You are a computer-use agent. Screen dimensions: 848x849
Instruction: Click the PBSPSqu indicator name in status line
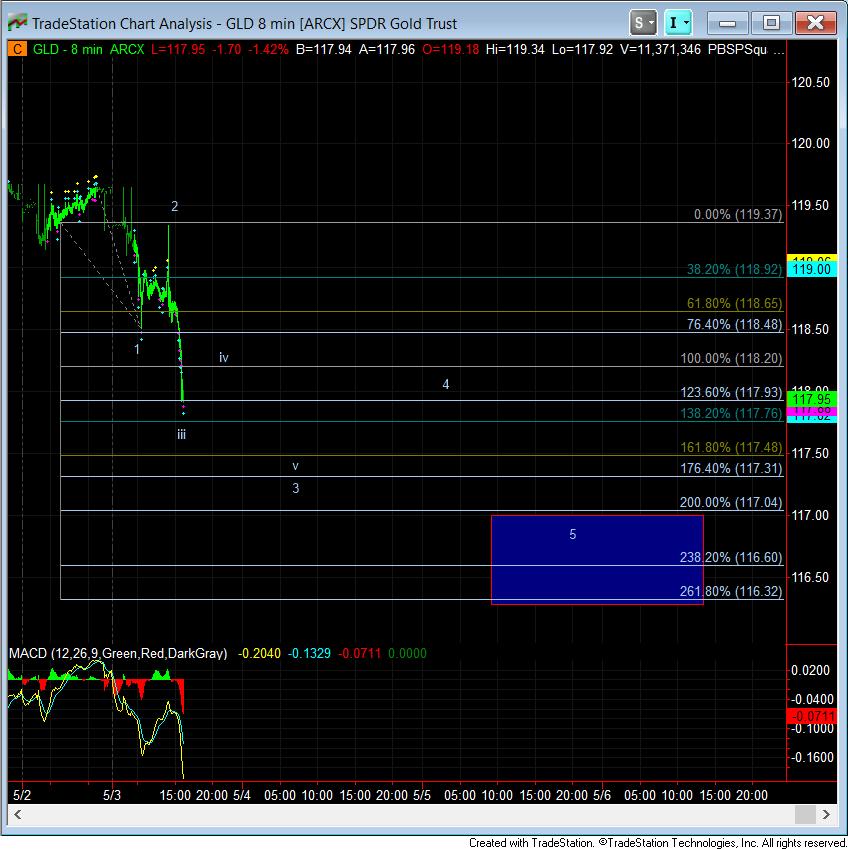coord(737,50)
